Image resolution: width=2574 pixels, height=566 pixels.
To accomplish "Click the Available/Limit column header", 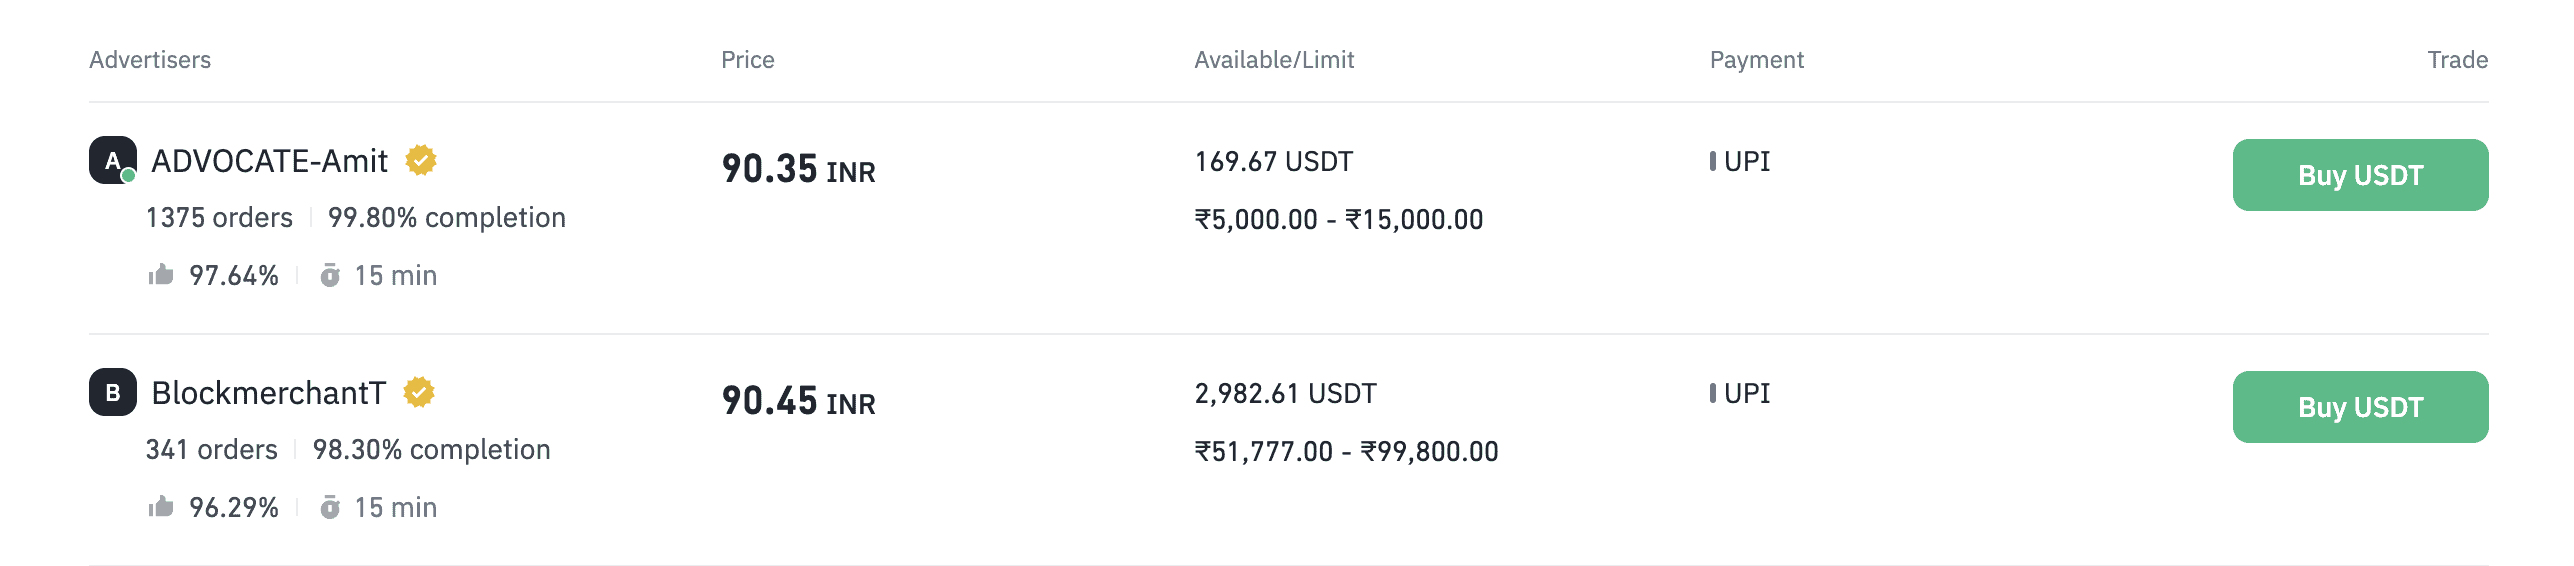I will click(1273, 60).
